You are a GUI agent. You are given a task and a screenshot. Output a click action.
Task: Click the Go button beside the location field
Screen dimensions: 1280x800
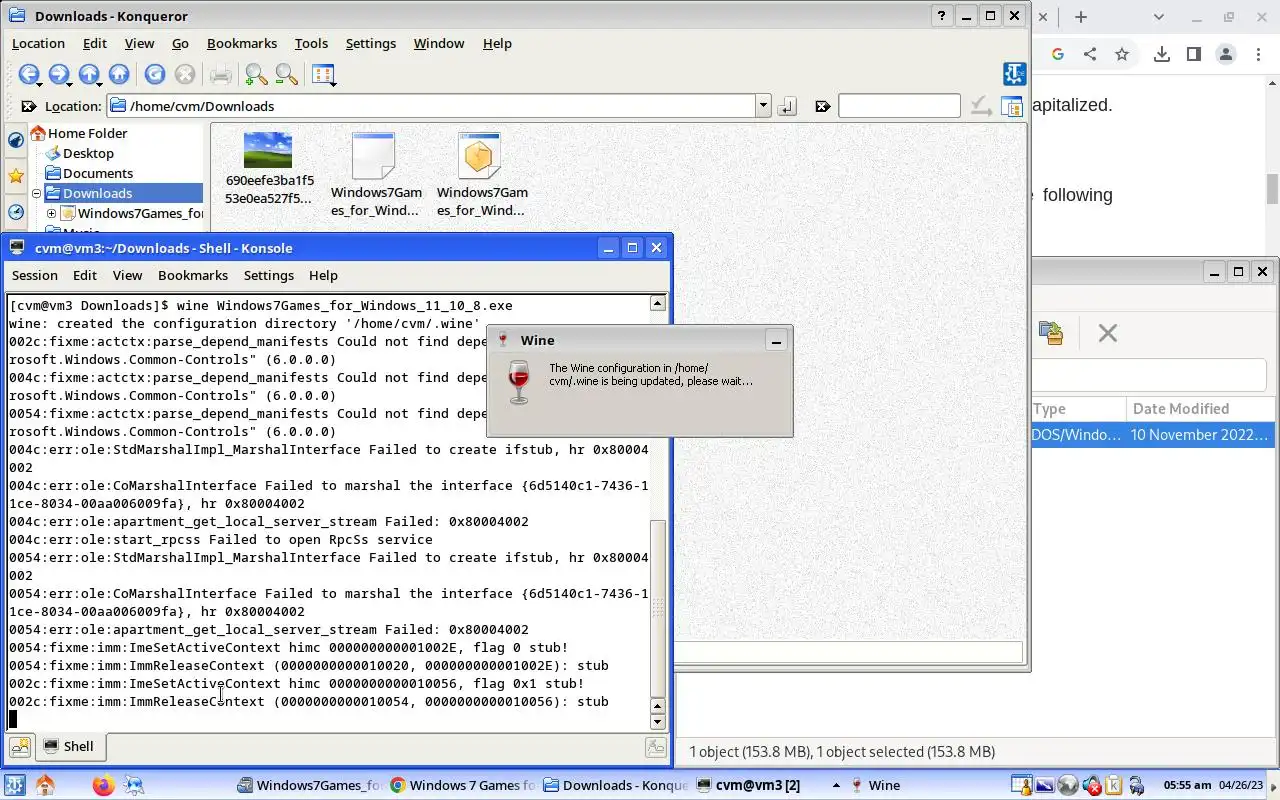(x=787, y=106)
